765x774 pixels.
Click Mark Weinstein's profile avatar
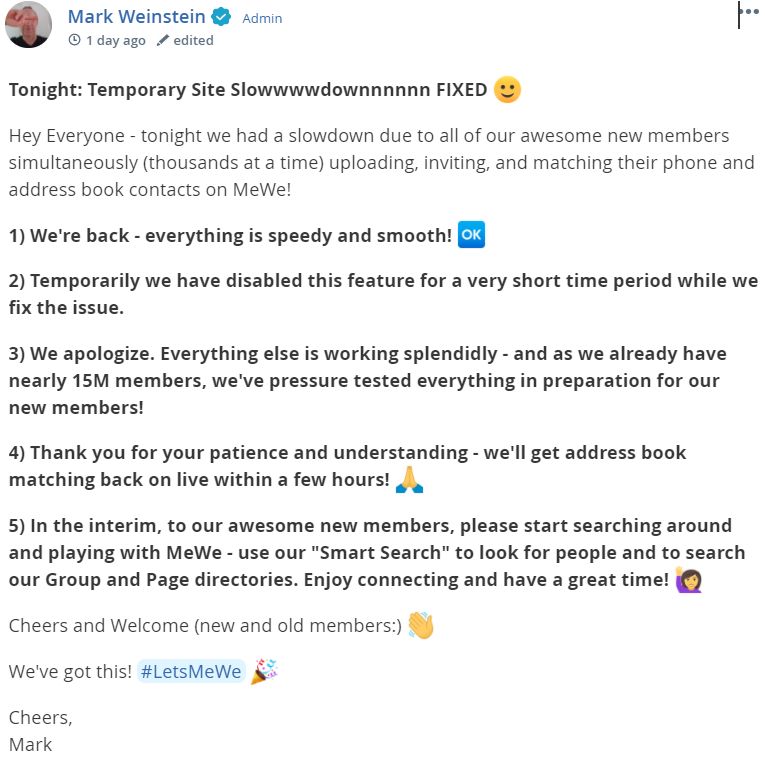coord(28,25)
